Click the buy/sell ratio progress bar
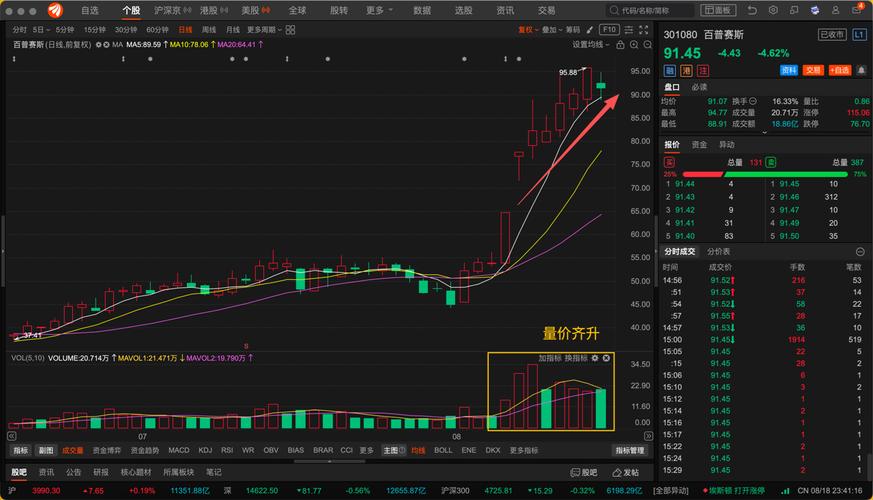873x500 pixels. (x=766, y=174)
